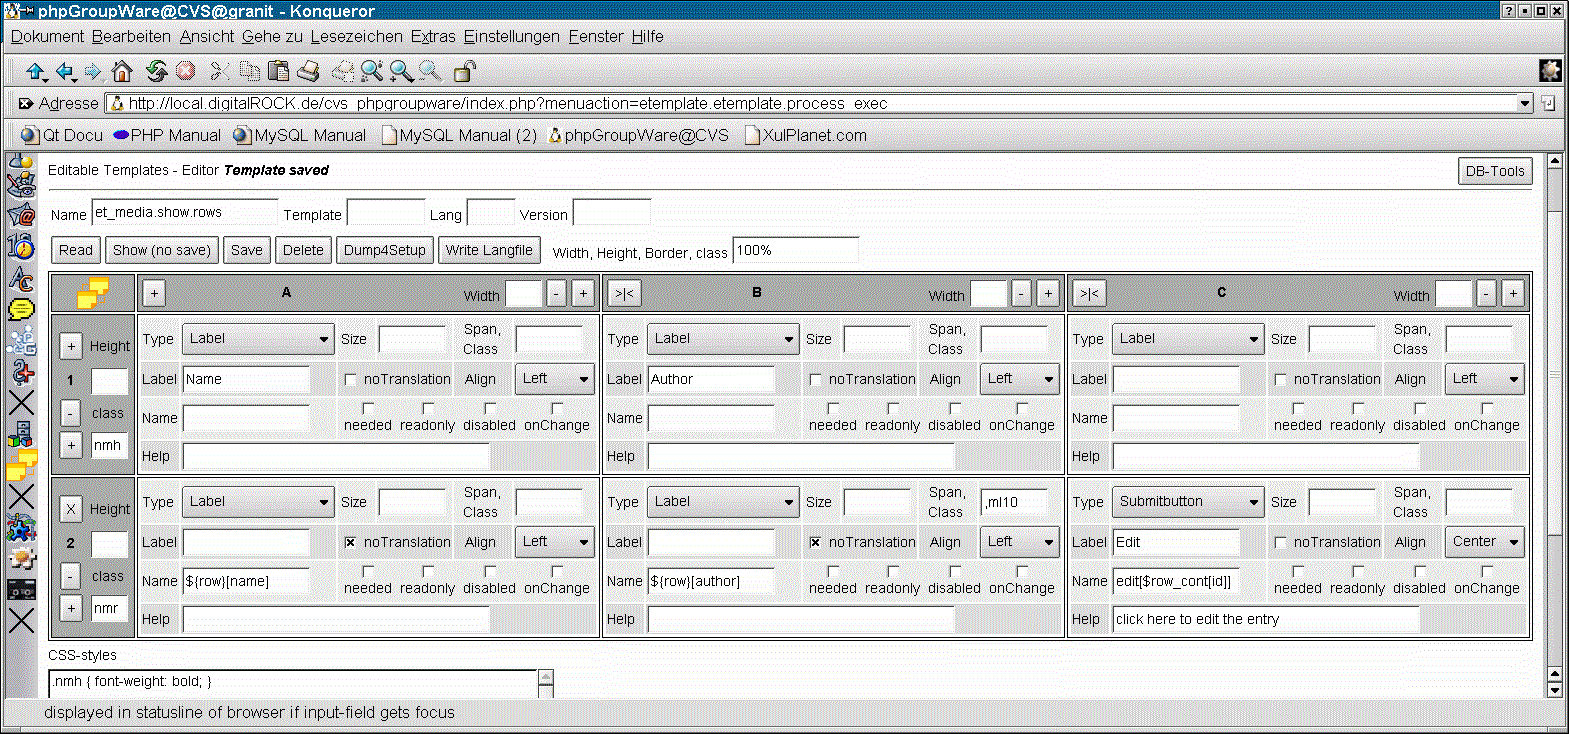Click the Paste clipboard icon

[x=279, y=71]
